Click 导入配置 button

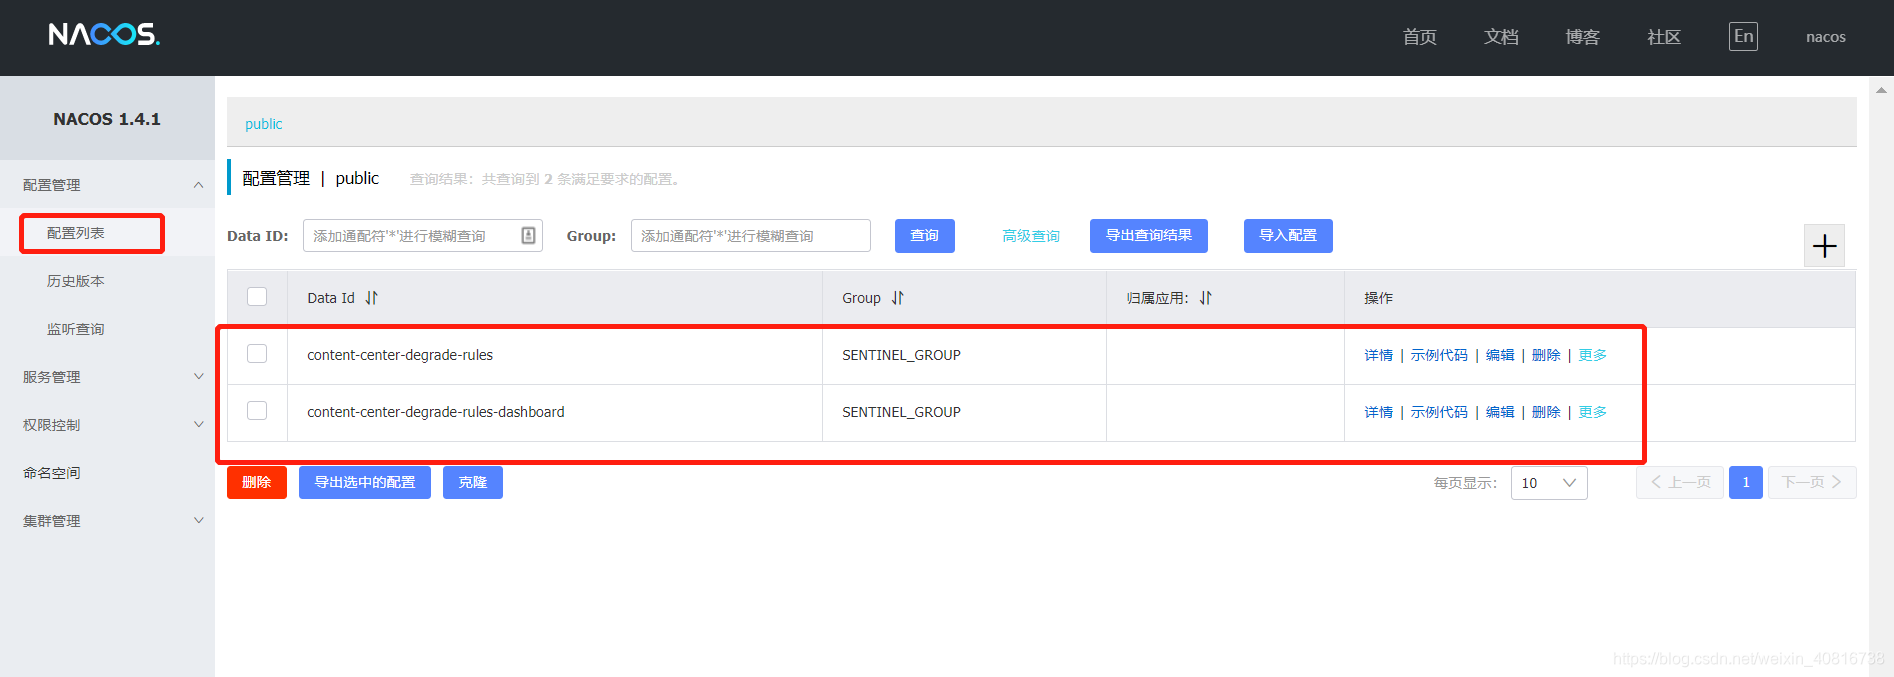pyautogui.click(x=1288, y=236)
